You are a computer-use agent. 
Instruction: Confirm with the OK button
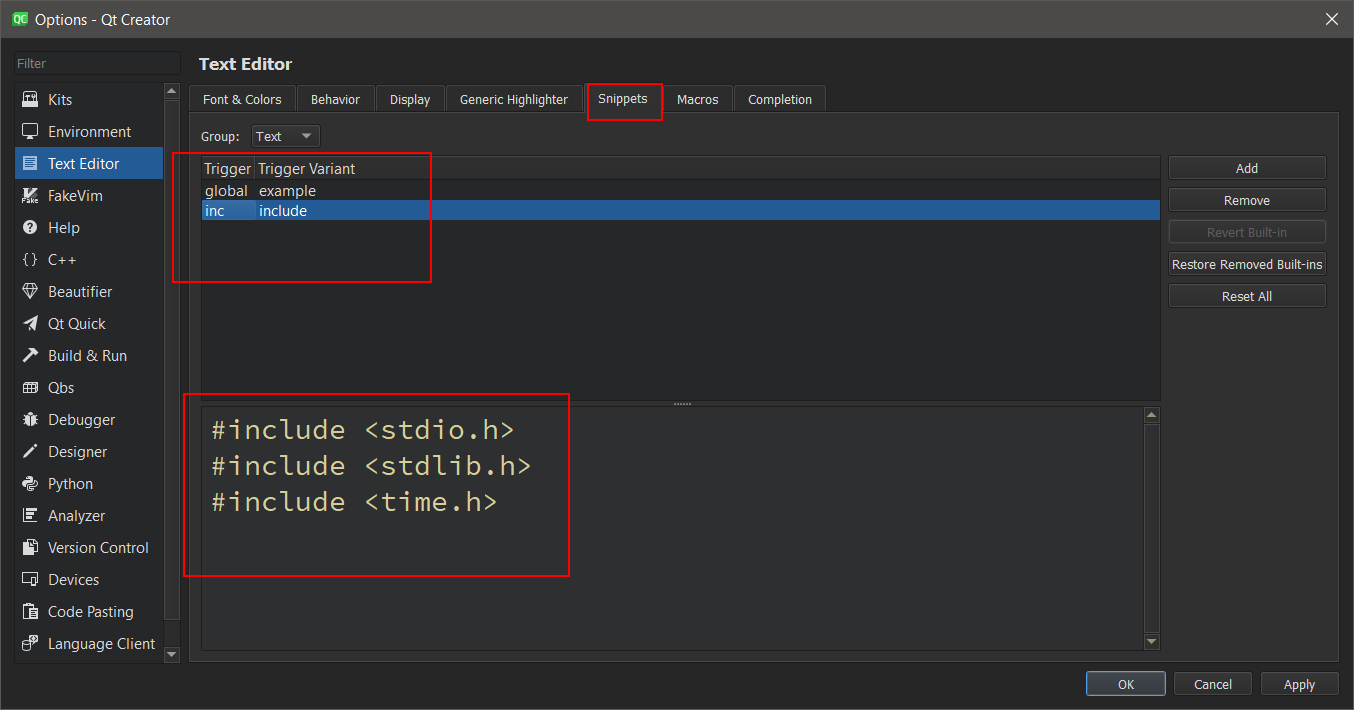click(x=1126, y=684)
